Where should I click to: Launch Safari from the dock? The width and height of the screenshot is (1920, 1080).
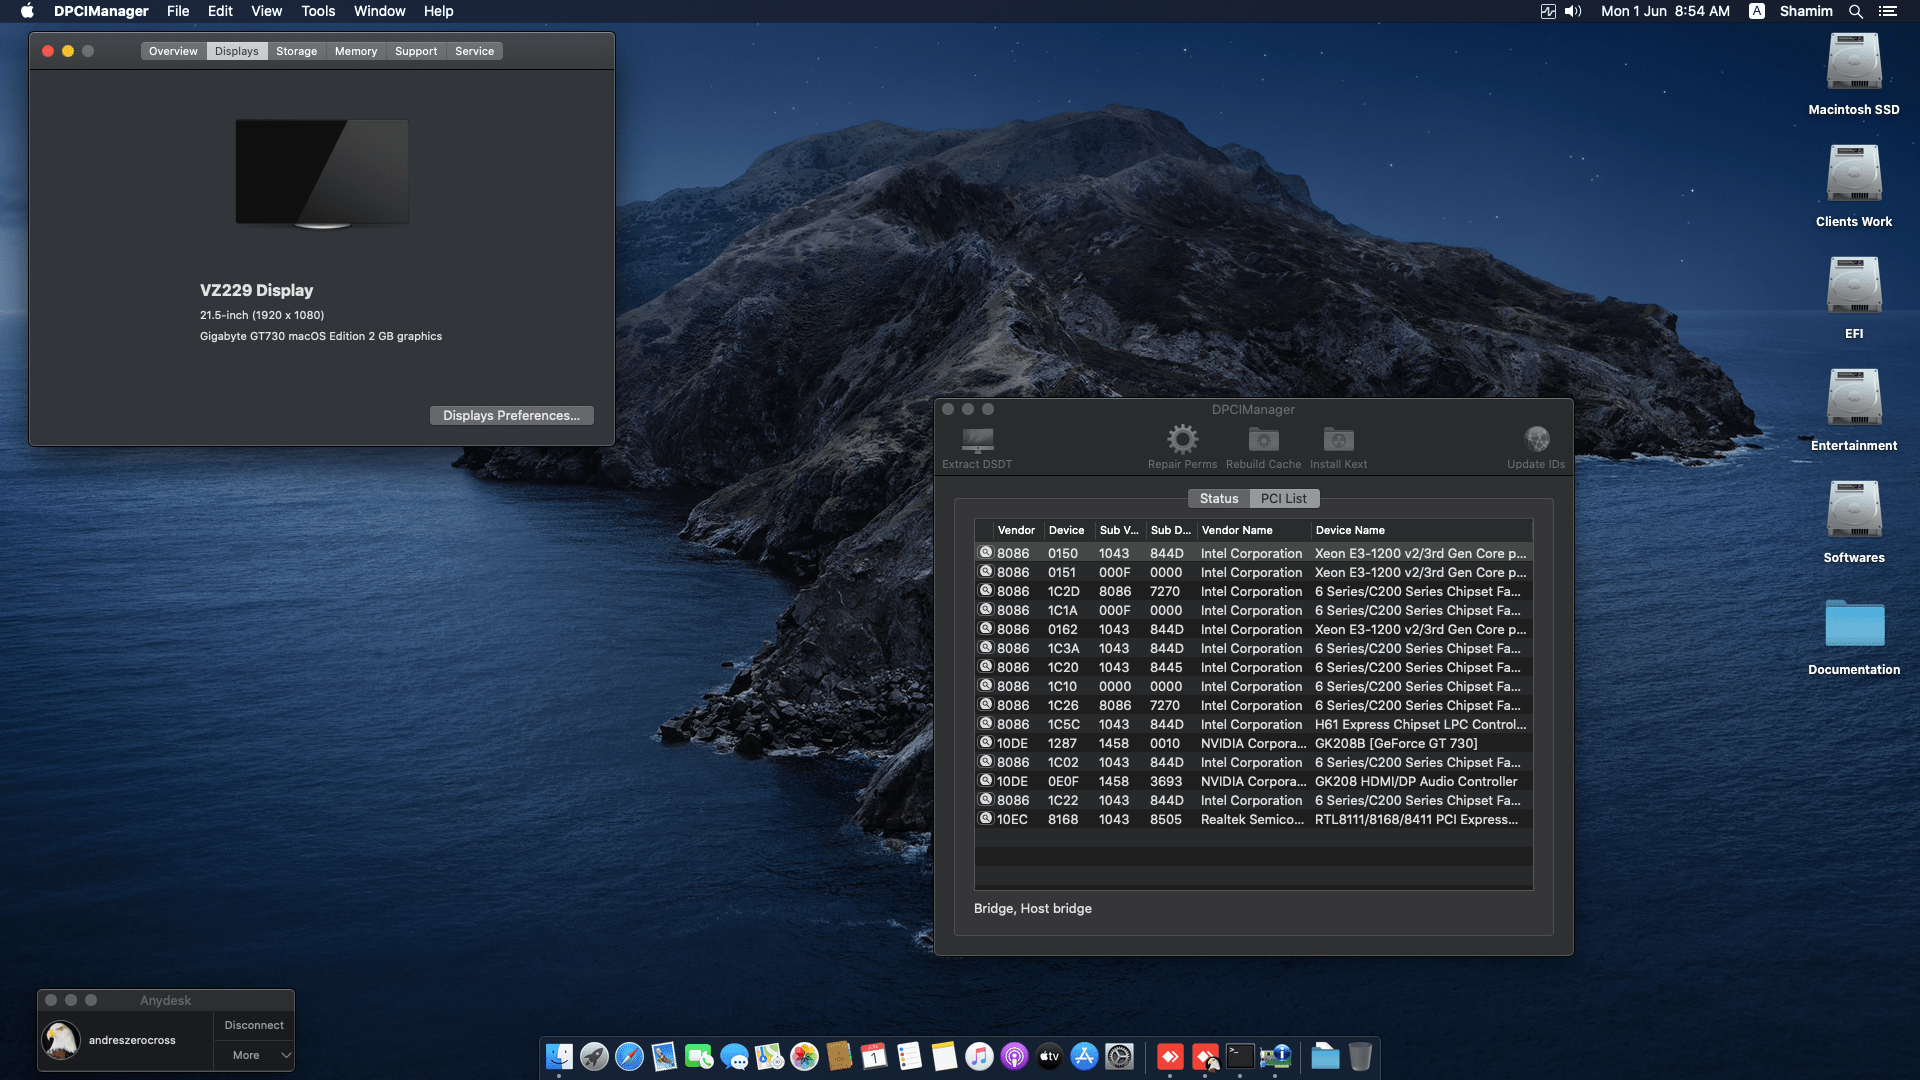[x=629, y=1056]
